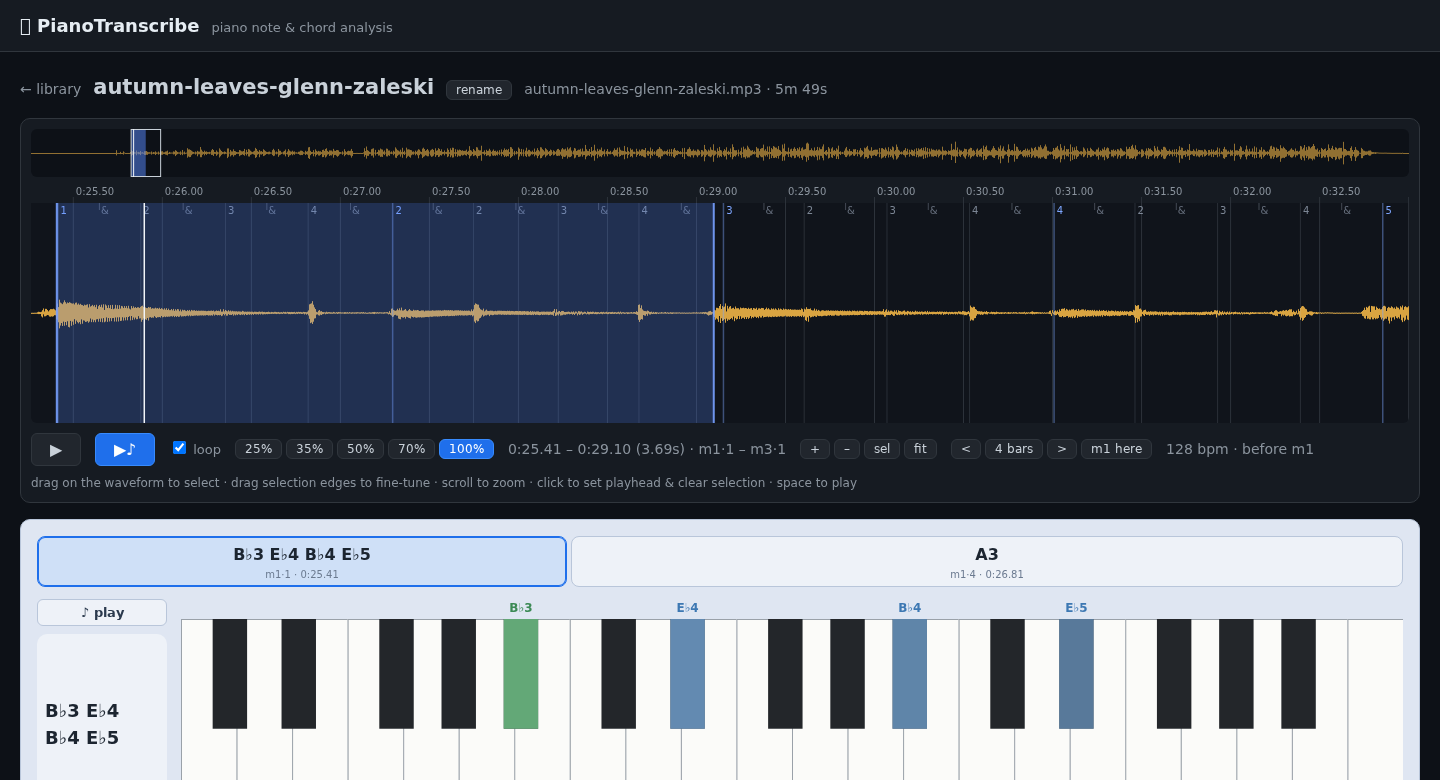Click the 128 bpm · before m1 text

pyautogui.click(x=1240, y=449)
